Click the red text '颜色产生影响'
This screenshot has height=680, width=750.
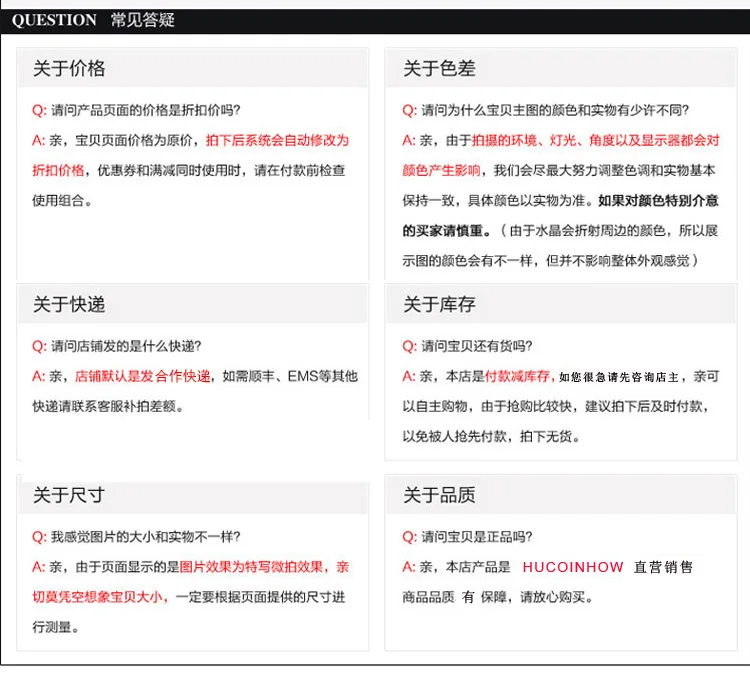click(x=441, y=171)
